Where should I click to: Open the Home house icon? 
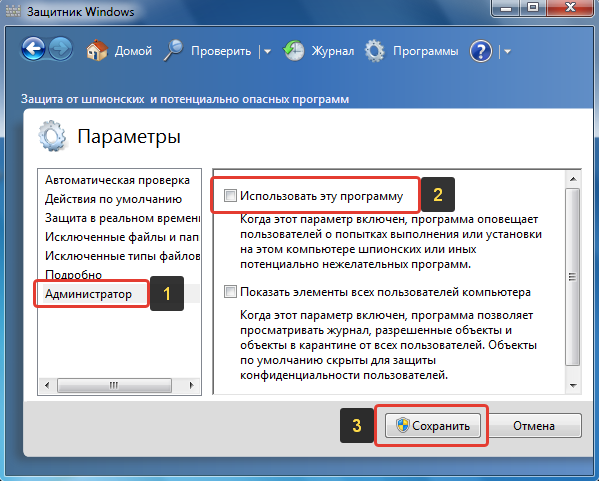click(x=97, y=50)
